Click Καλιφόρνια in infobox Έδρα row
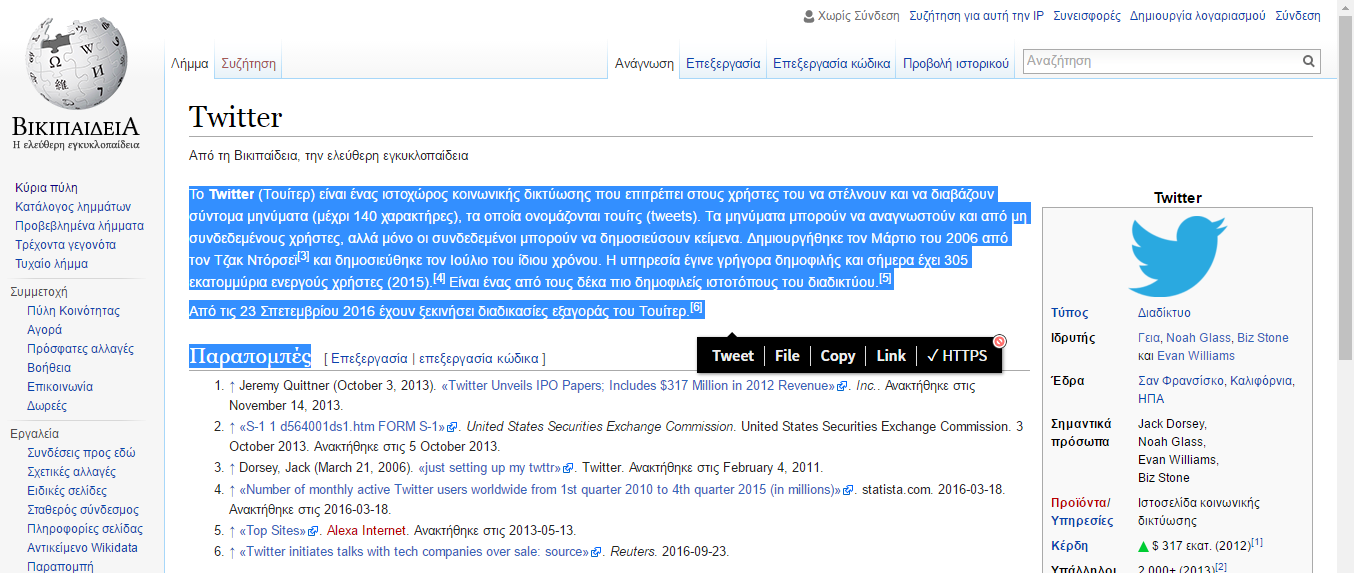 click(x=1263, y=381)
